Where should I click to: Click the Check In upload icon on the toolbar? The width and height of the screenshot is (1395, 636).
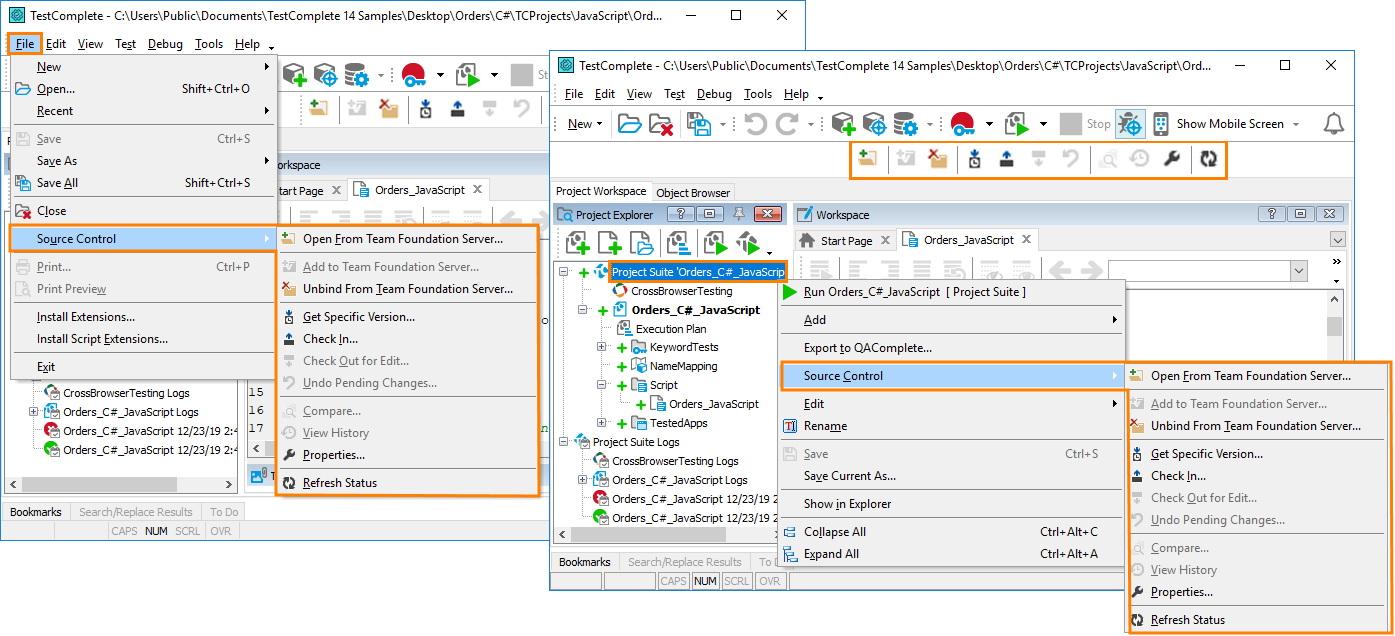click(1006, 159)
